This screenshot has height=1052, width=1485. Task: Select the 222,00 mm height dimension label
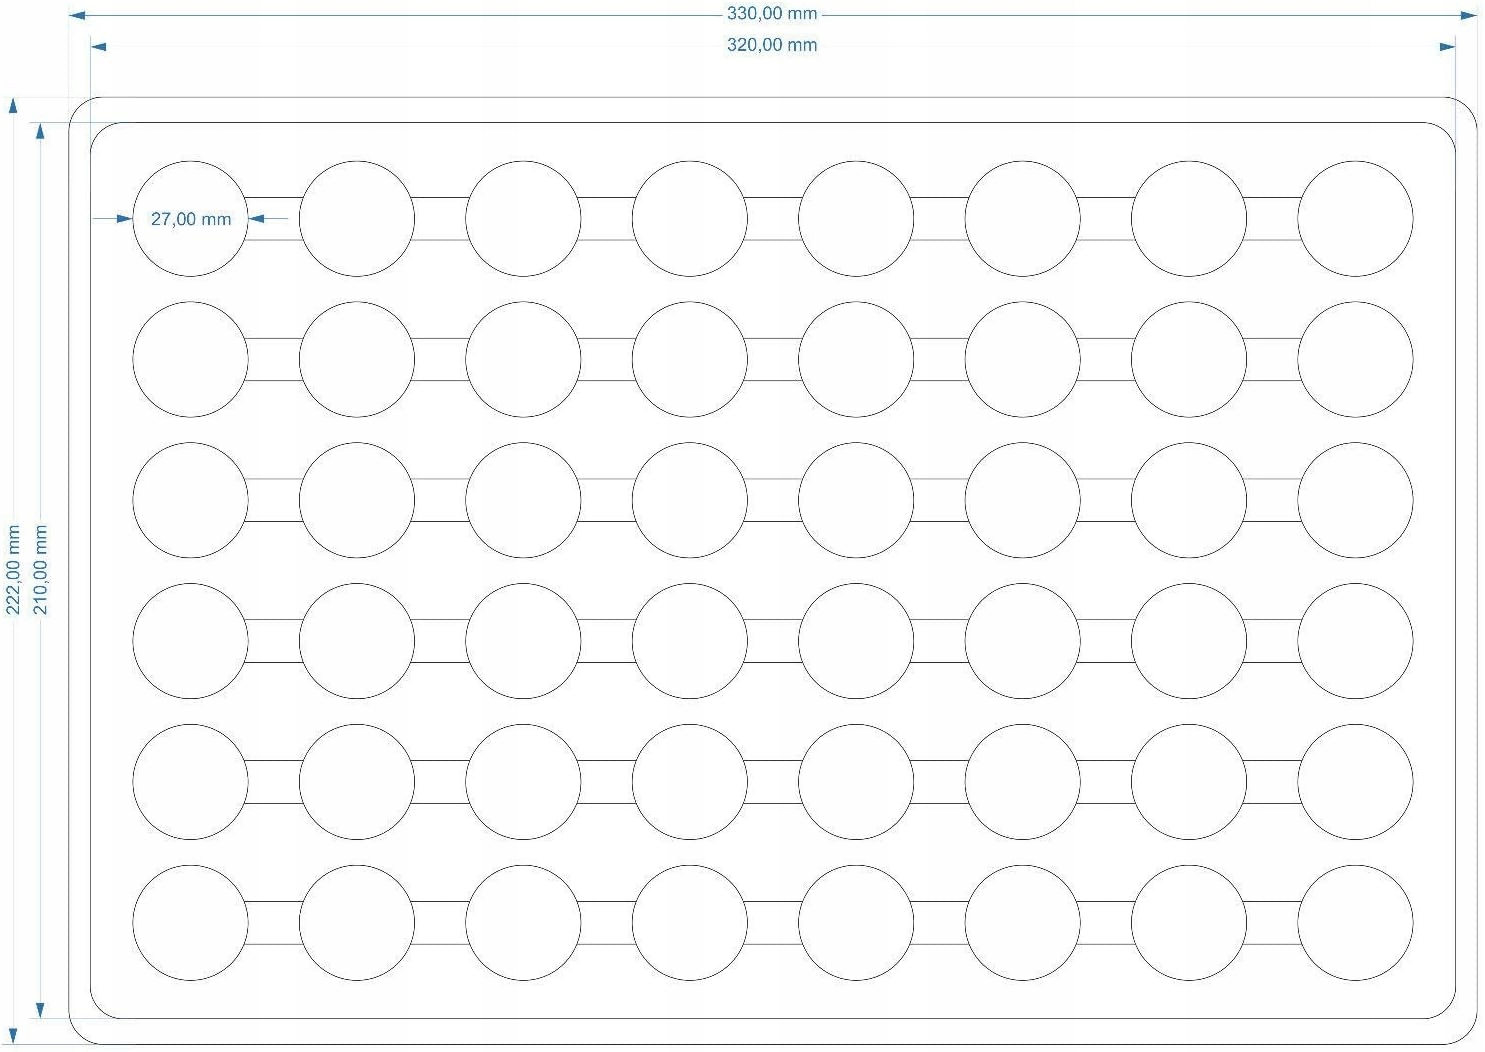pyautogui.click(x=14, y=570)
